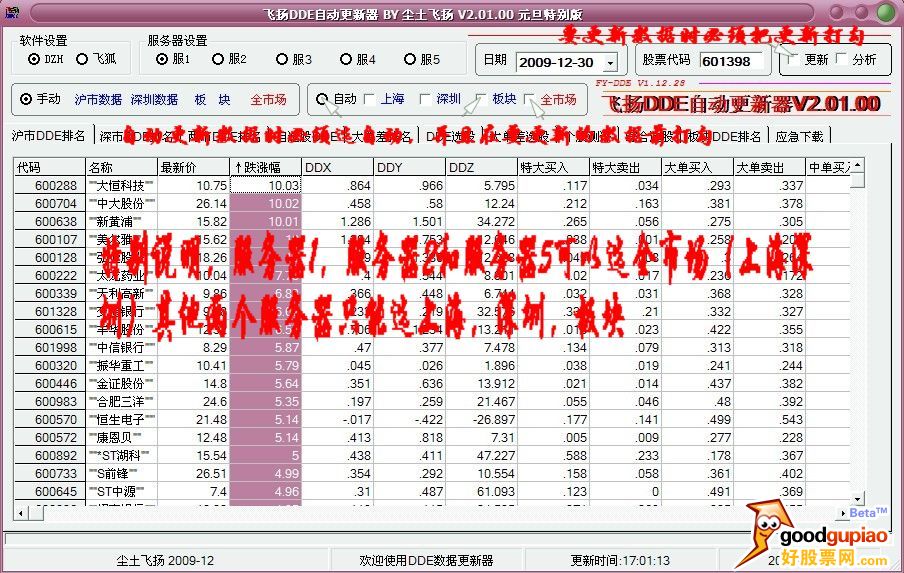Open the 日期 date dropdown arrow

610,62
